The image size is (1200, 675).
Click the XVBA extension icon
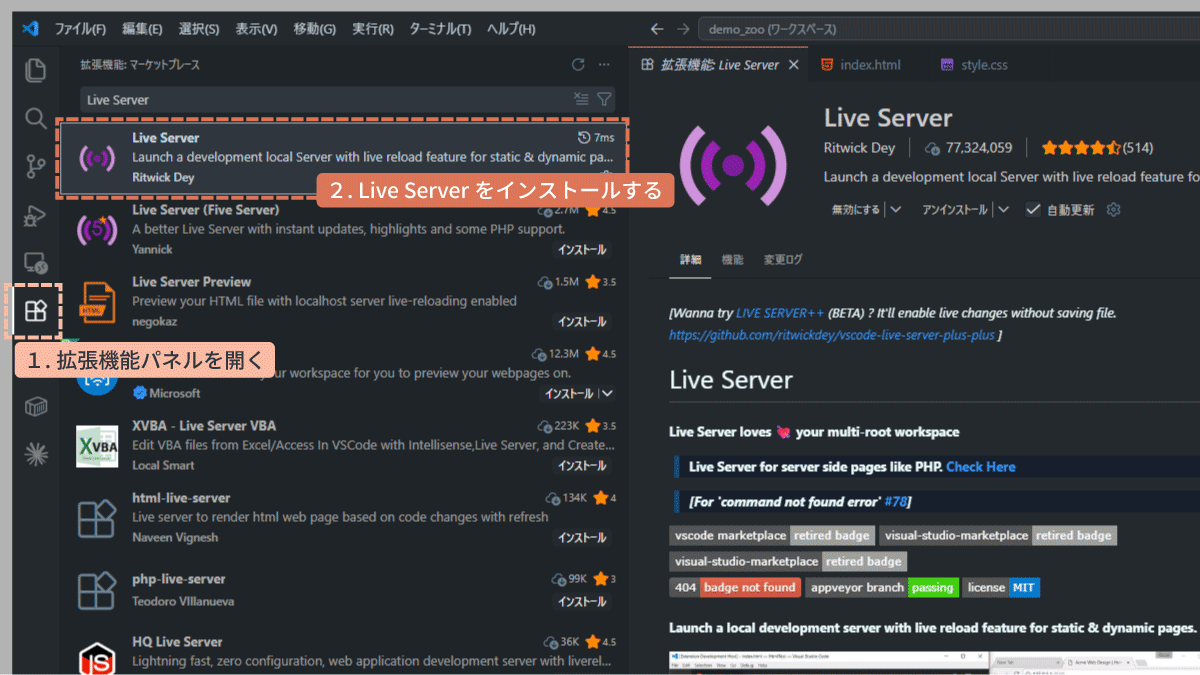96,445
